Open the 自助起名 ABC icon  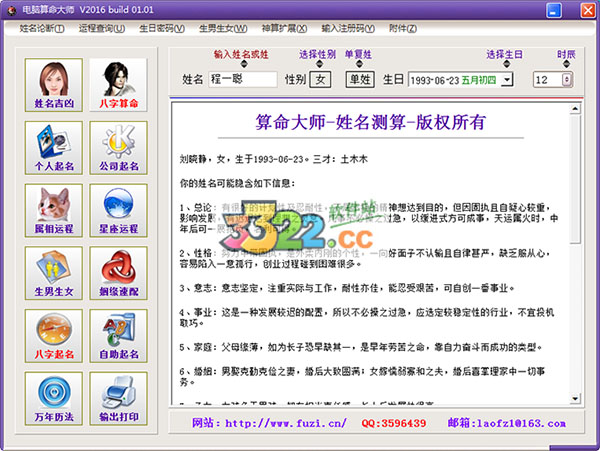(x=118, y=336)
